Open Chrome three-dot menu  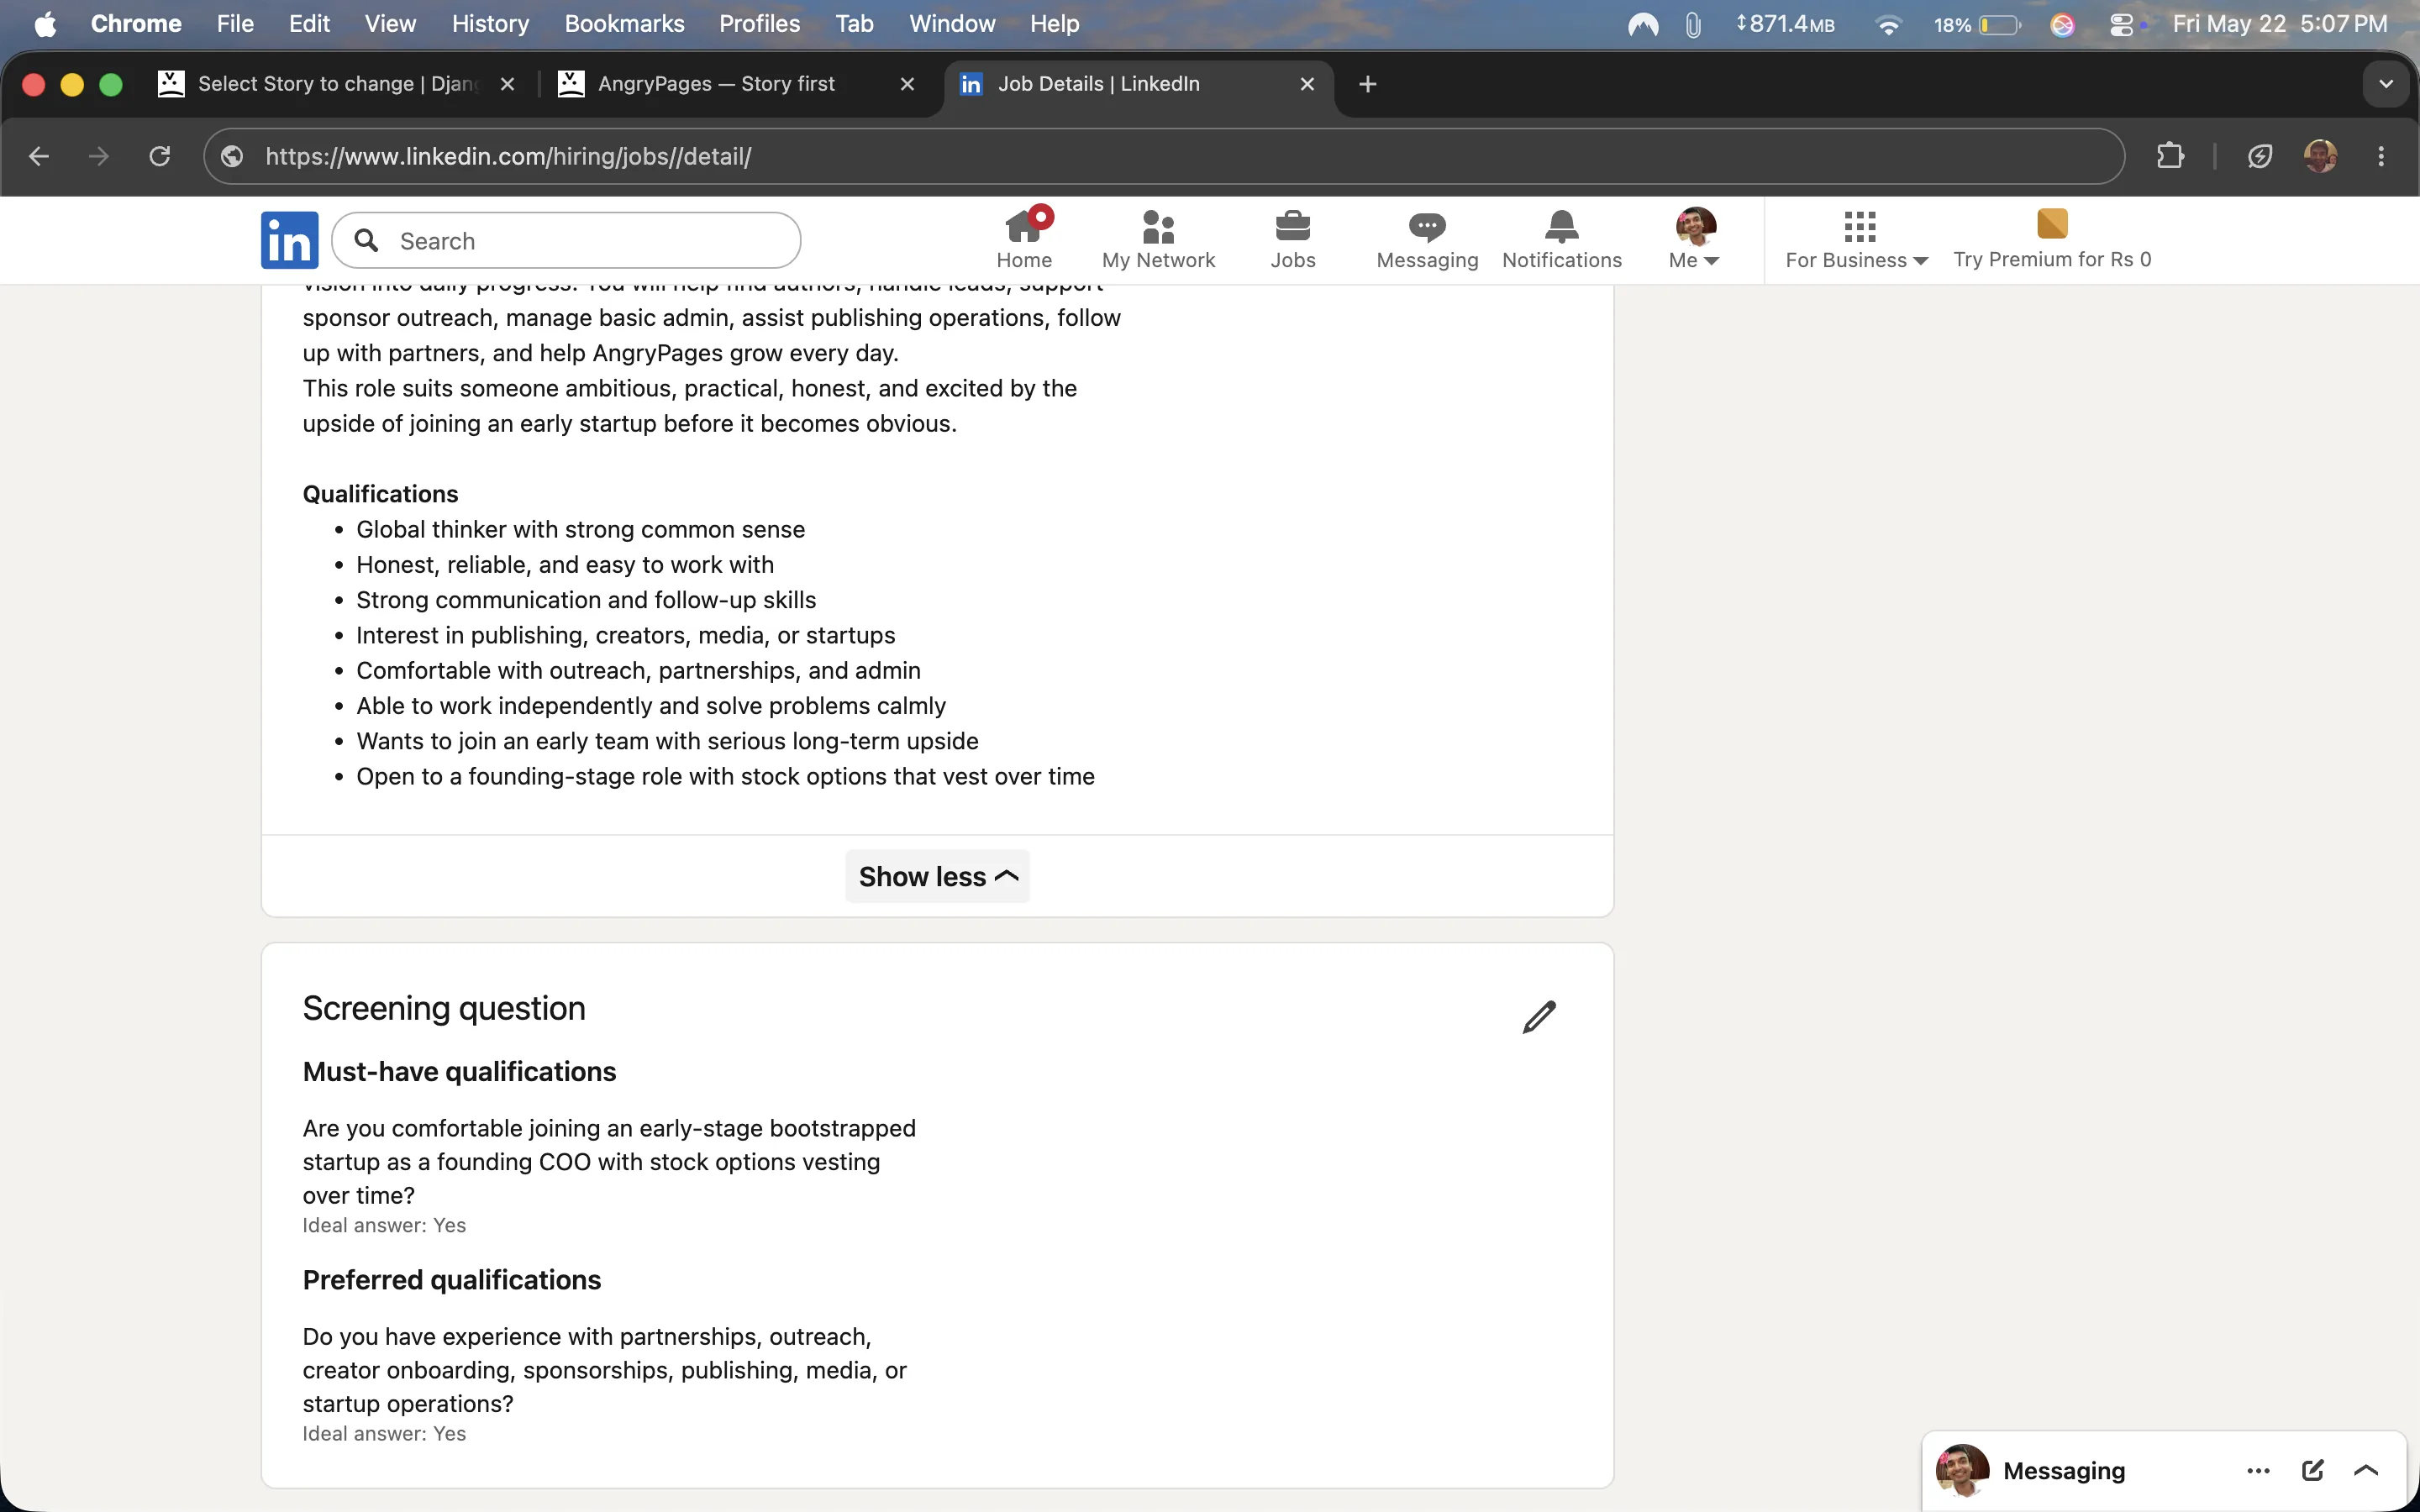pyautogui.click(x=2381, y=156)
